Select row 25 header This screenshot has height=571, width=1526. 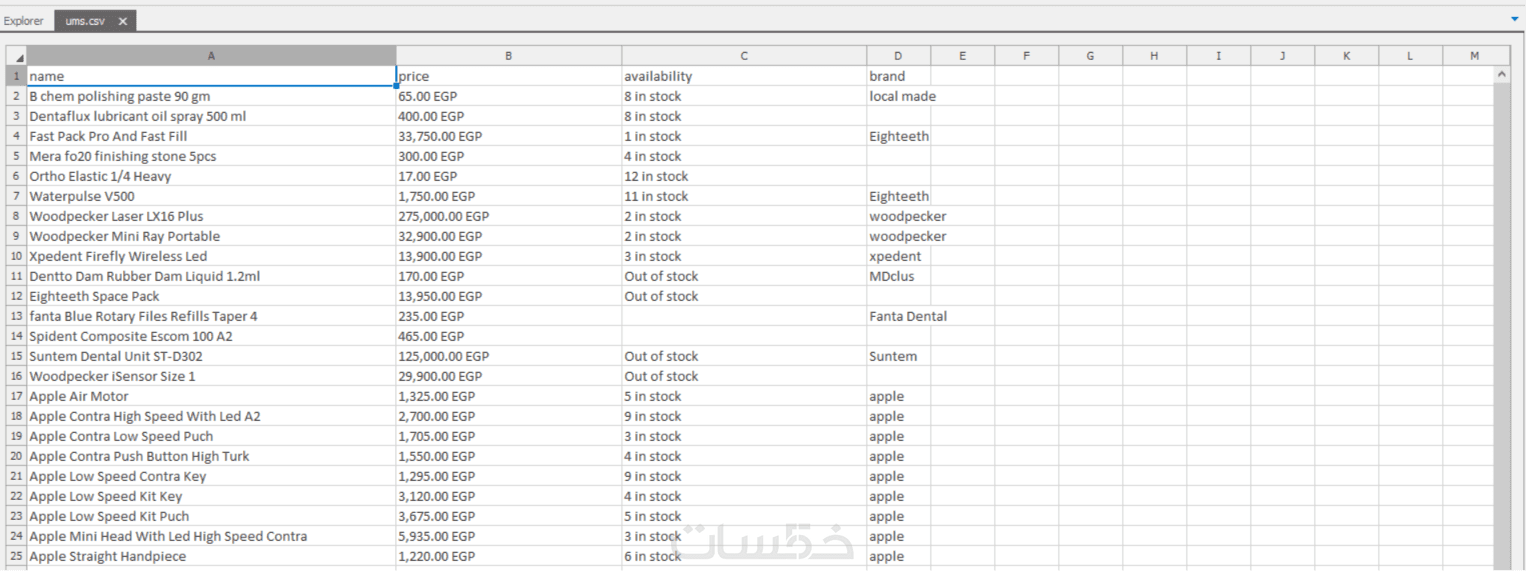tap(16, 556)
